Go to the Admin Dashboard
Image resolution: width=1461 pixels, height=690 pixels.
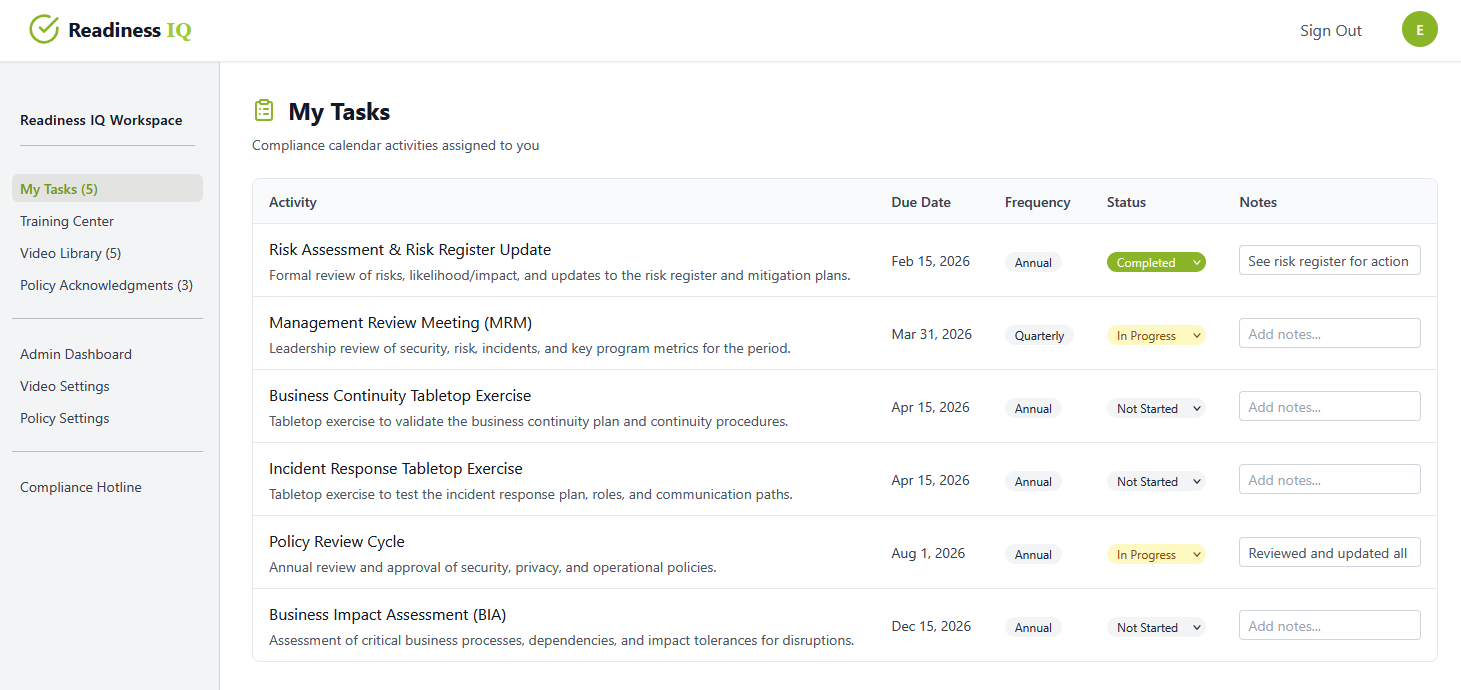(x=75, y=353)
